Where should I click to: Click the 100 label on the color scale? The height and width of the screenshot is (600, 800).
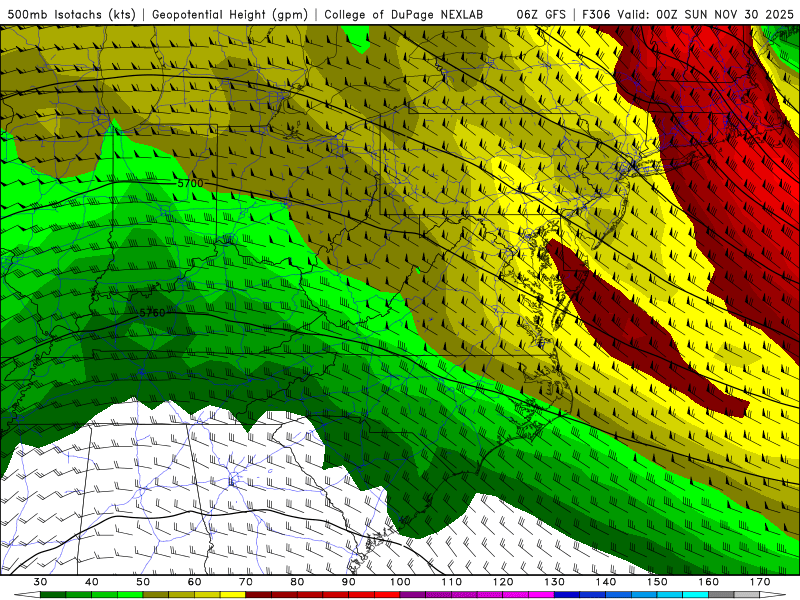(x=400, y=582)
